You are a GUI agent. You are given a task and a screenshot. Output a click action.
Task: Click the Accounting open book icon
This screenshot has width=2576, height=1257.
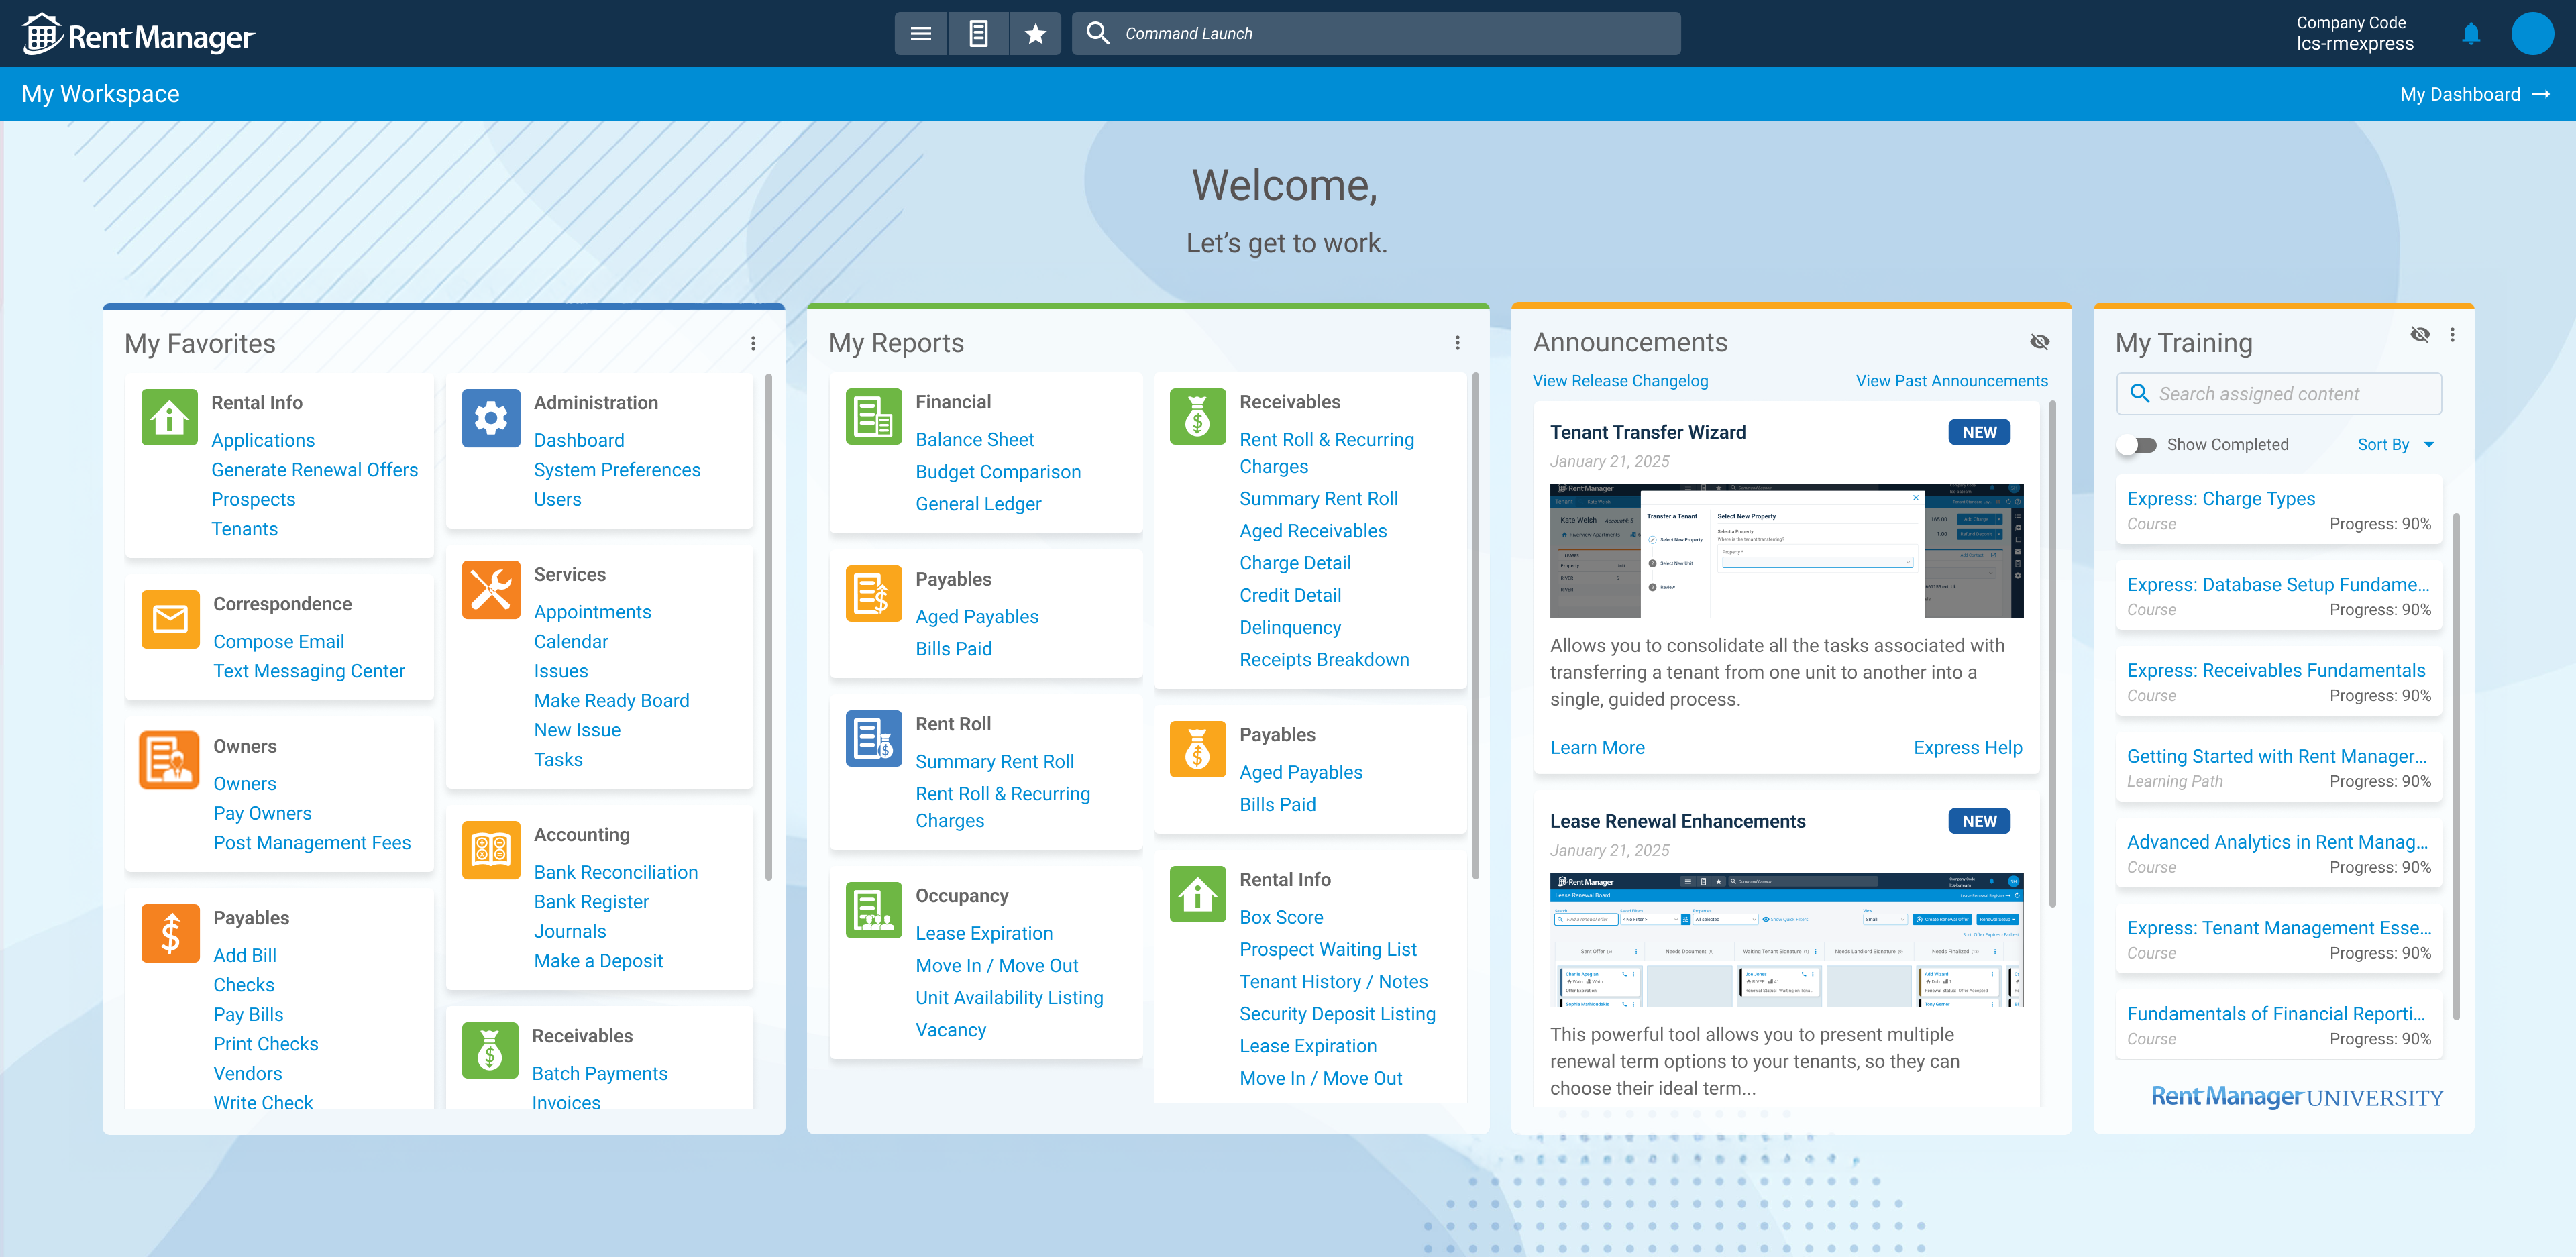pos(490,850)
